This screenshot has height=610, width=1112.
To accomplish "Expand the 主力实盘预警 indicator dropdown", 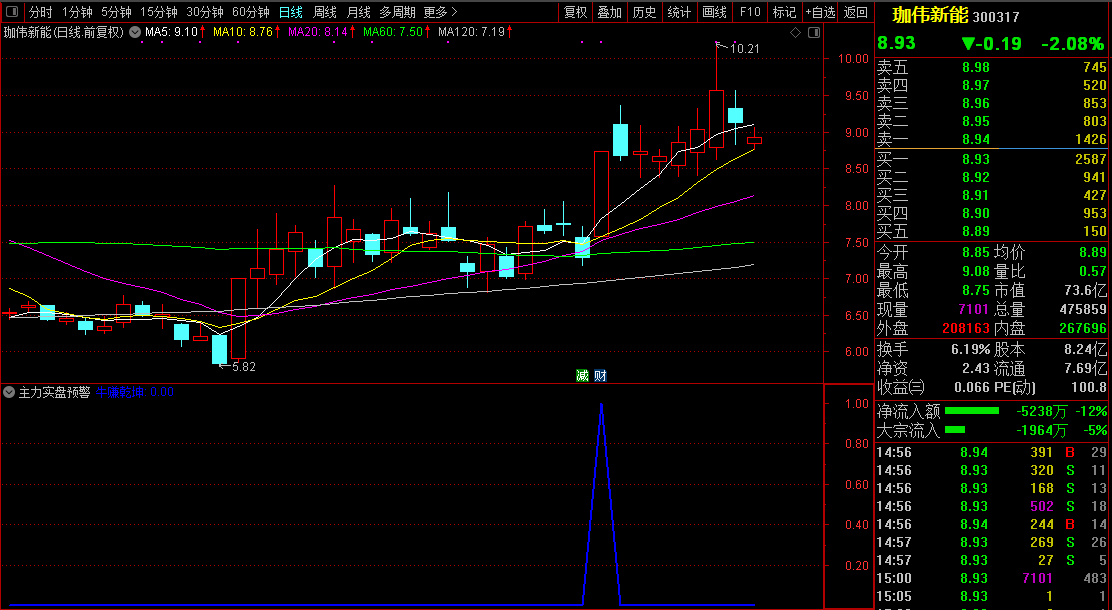I will click(9, 392).
